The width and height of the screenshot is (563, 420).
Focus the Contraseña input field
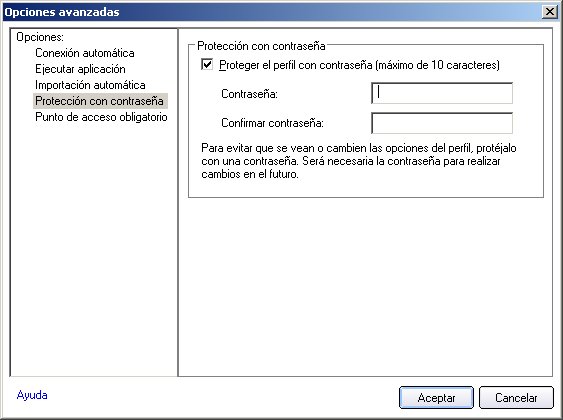442,93
